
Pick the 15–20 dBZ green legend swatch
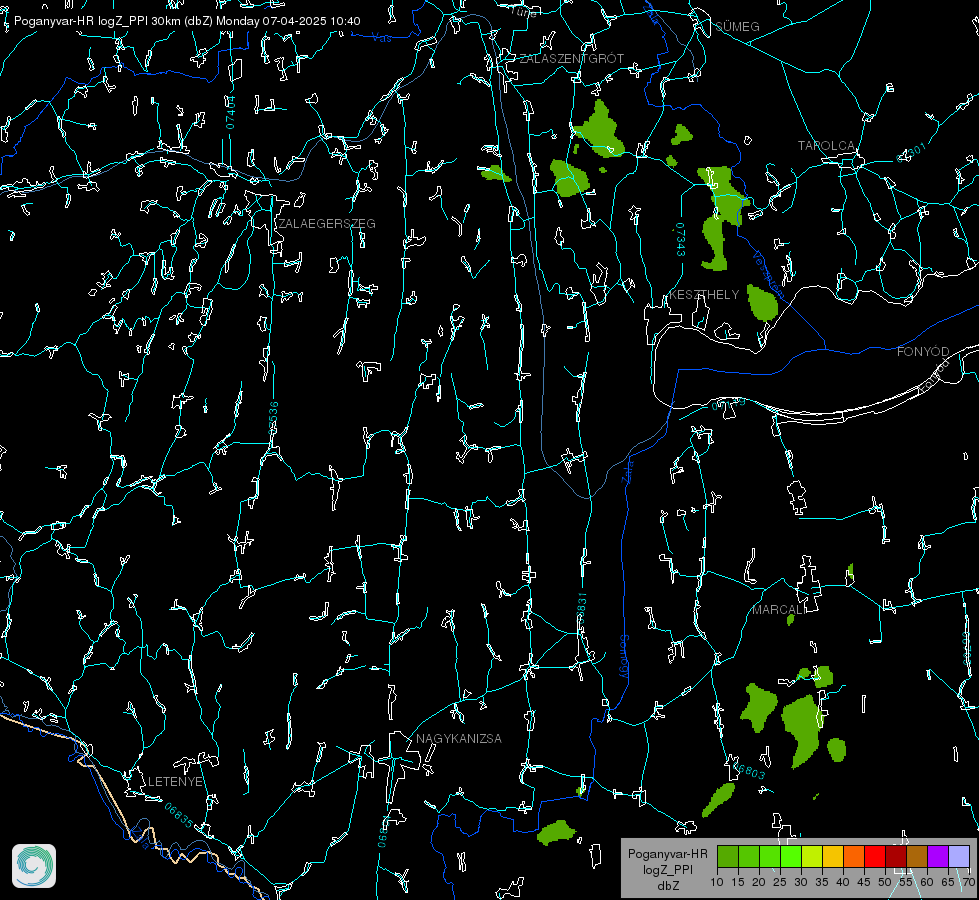pos(749,856)
